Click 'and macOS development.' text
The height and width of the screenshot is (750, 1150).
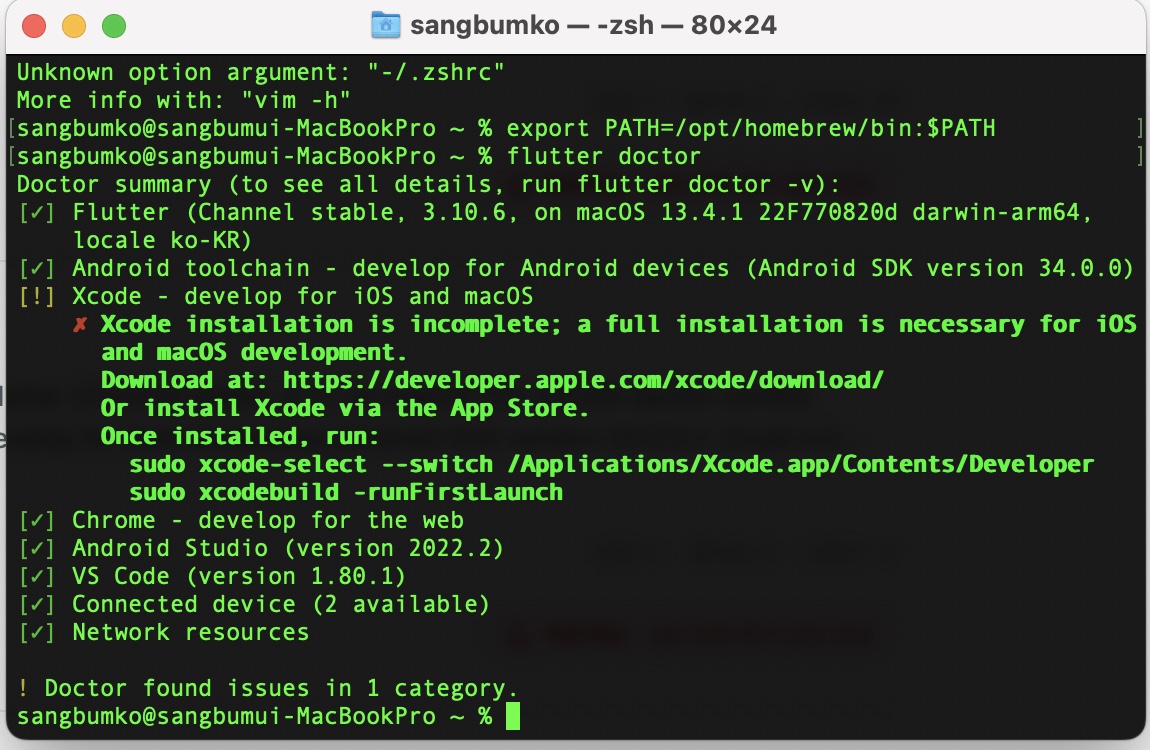tap(253, 352)
